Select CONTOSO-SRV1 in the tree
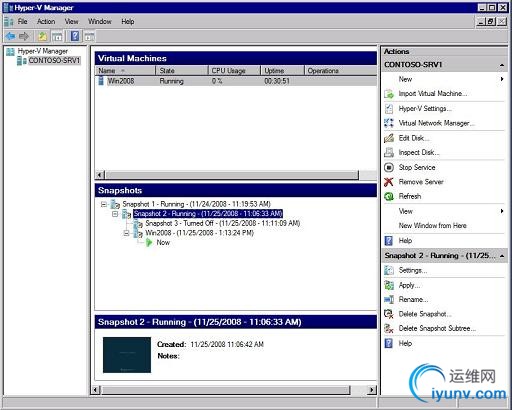The image size is (512, 410). tap(54, 61)
